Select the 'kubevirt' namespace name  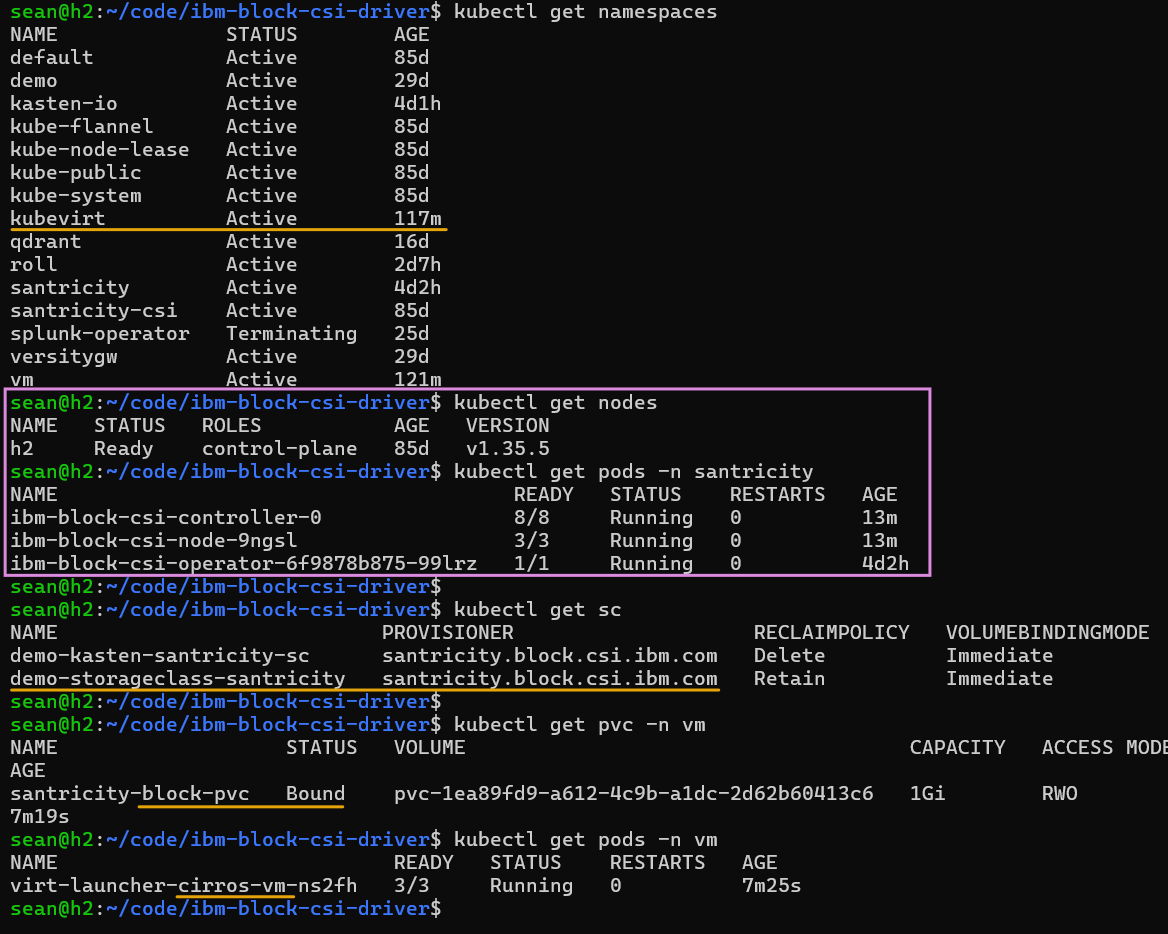tap(57, 218)
